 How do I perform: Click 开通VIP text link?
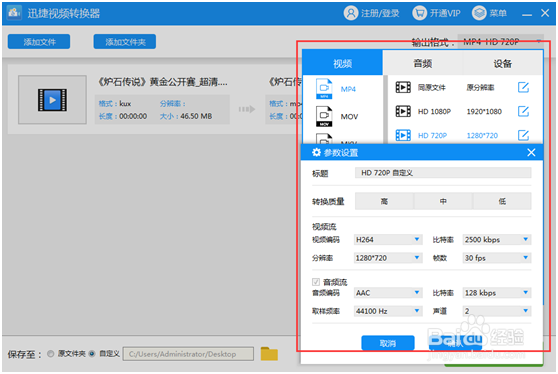[445, 14]
